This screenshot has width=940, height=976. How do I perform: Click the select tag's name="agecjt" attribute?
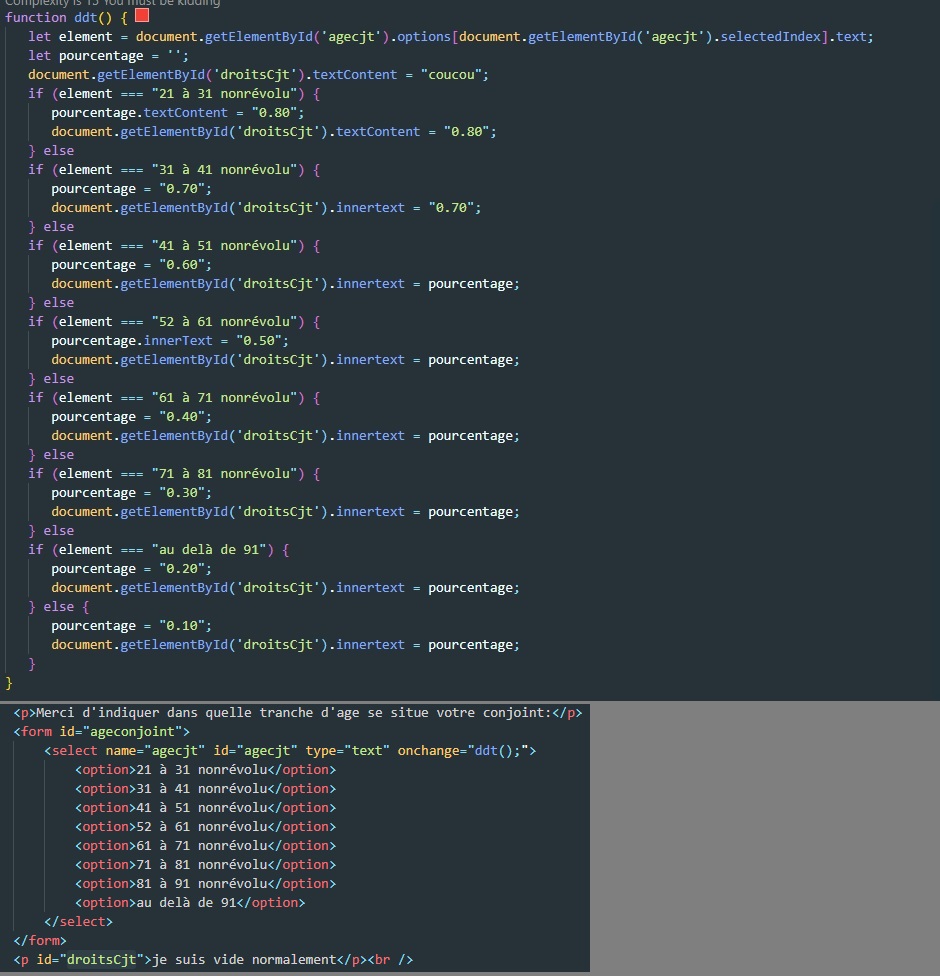(155, 751)
